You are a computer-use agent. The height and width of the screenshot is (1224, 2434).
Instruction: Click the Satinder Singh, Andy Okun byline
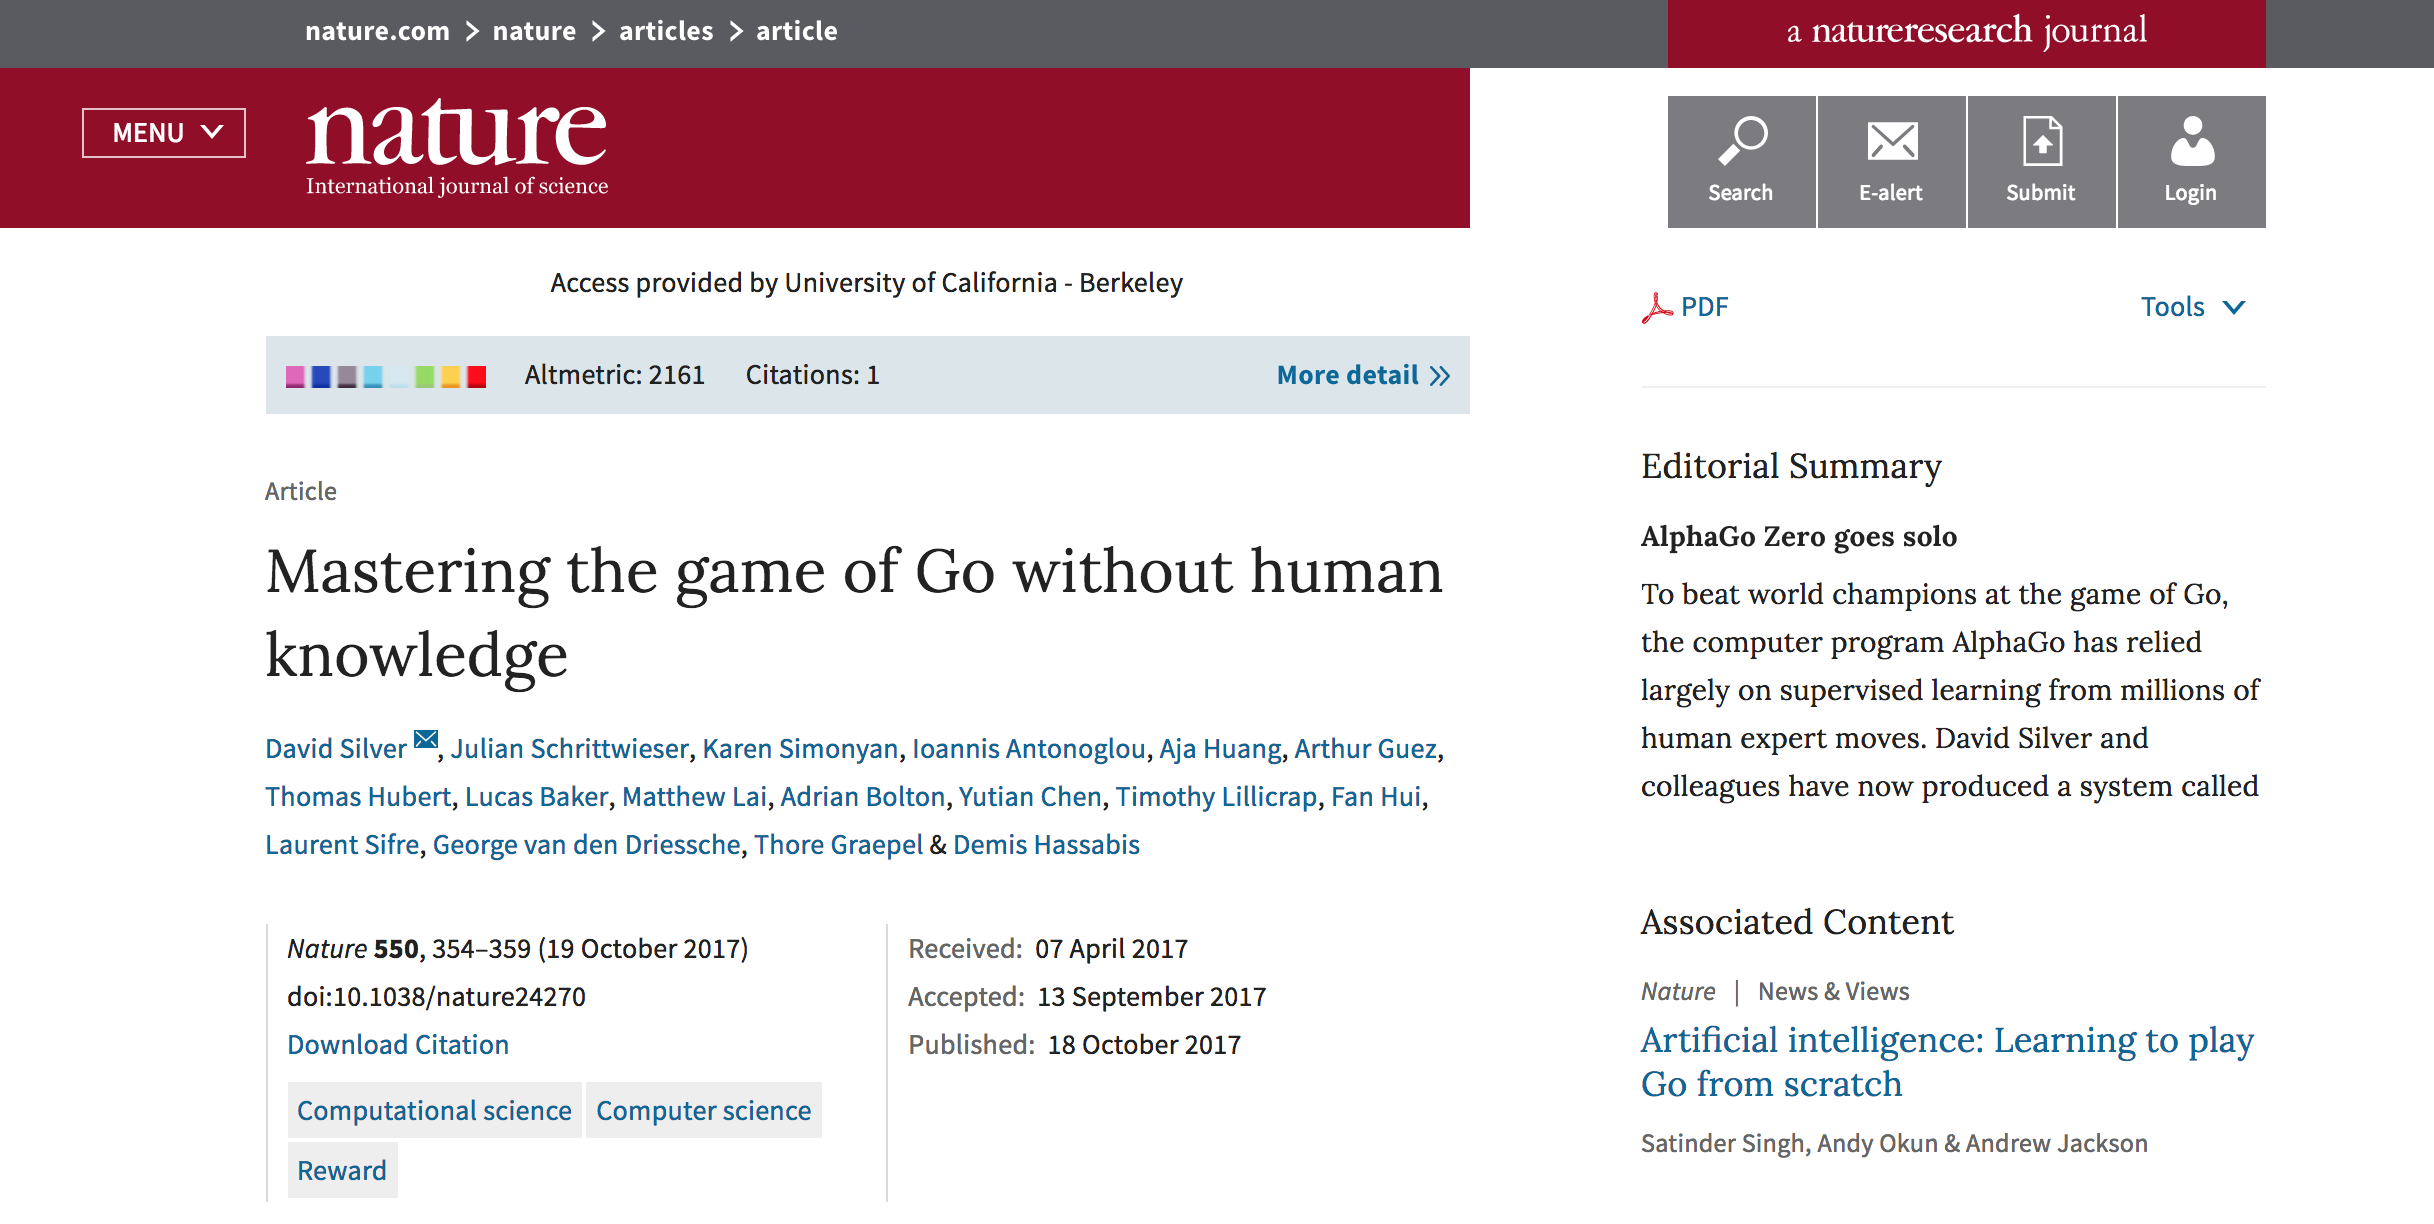coord(1894,1144)
